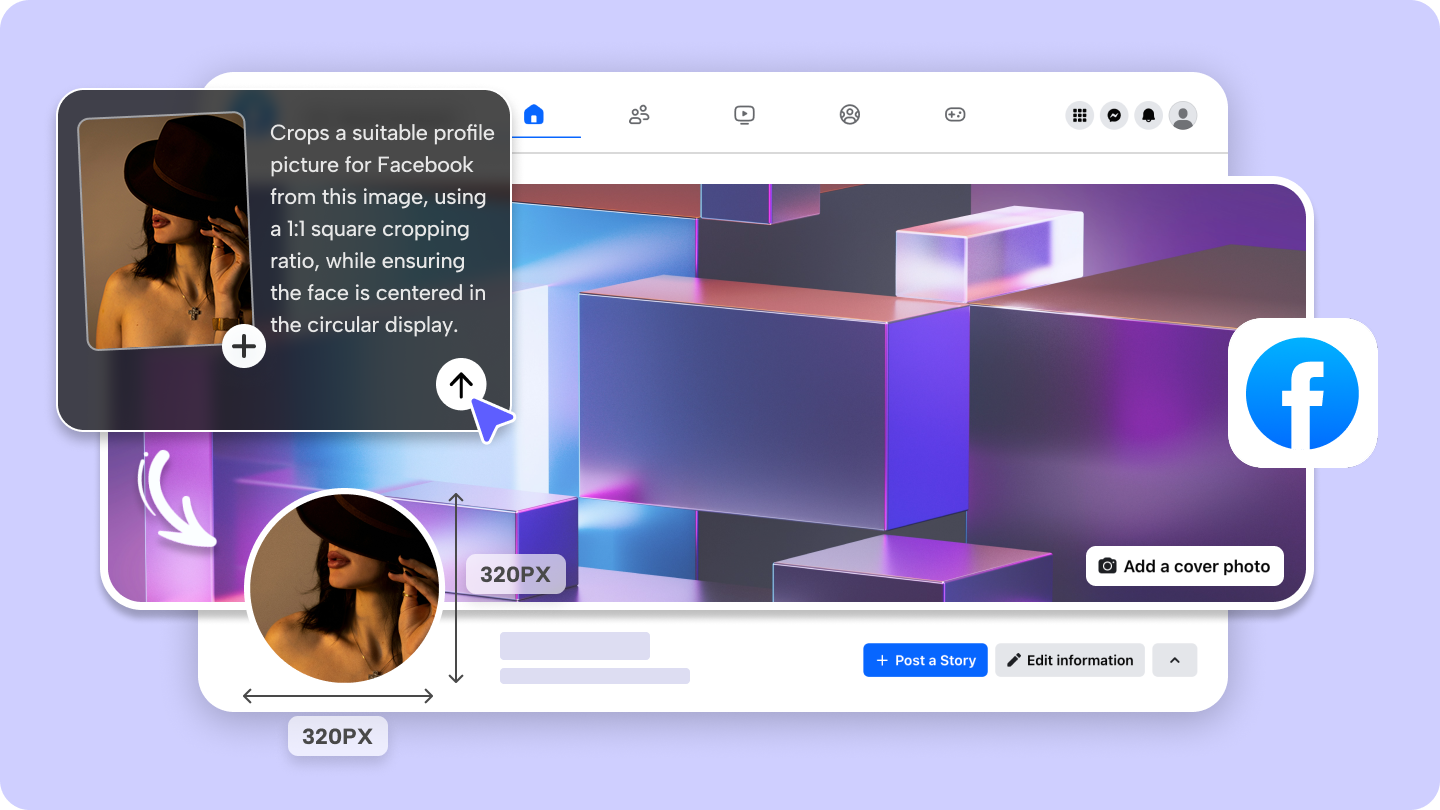
Task: Select the Home tab icon
Action: coord(533,114)
